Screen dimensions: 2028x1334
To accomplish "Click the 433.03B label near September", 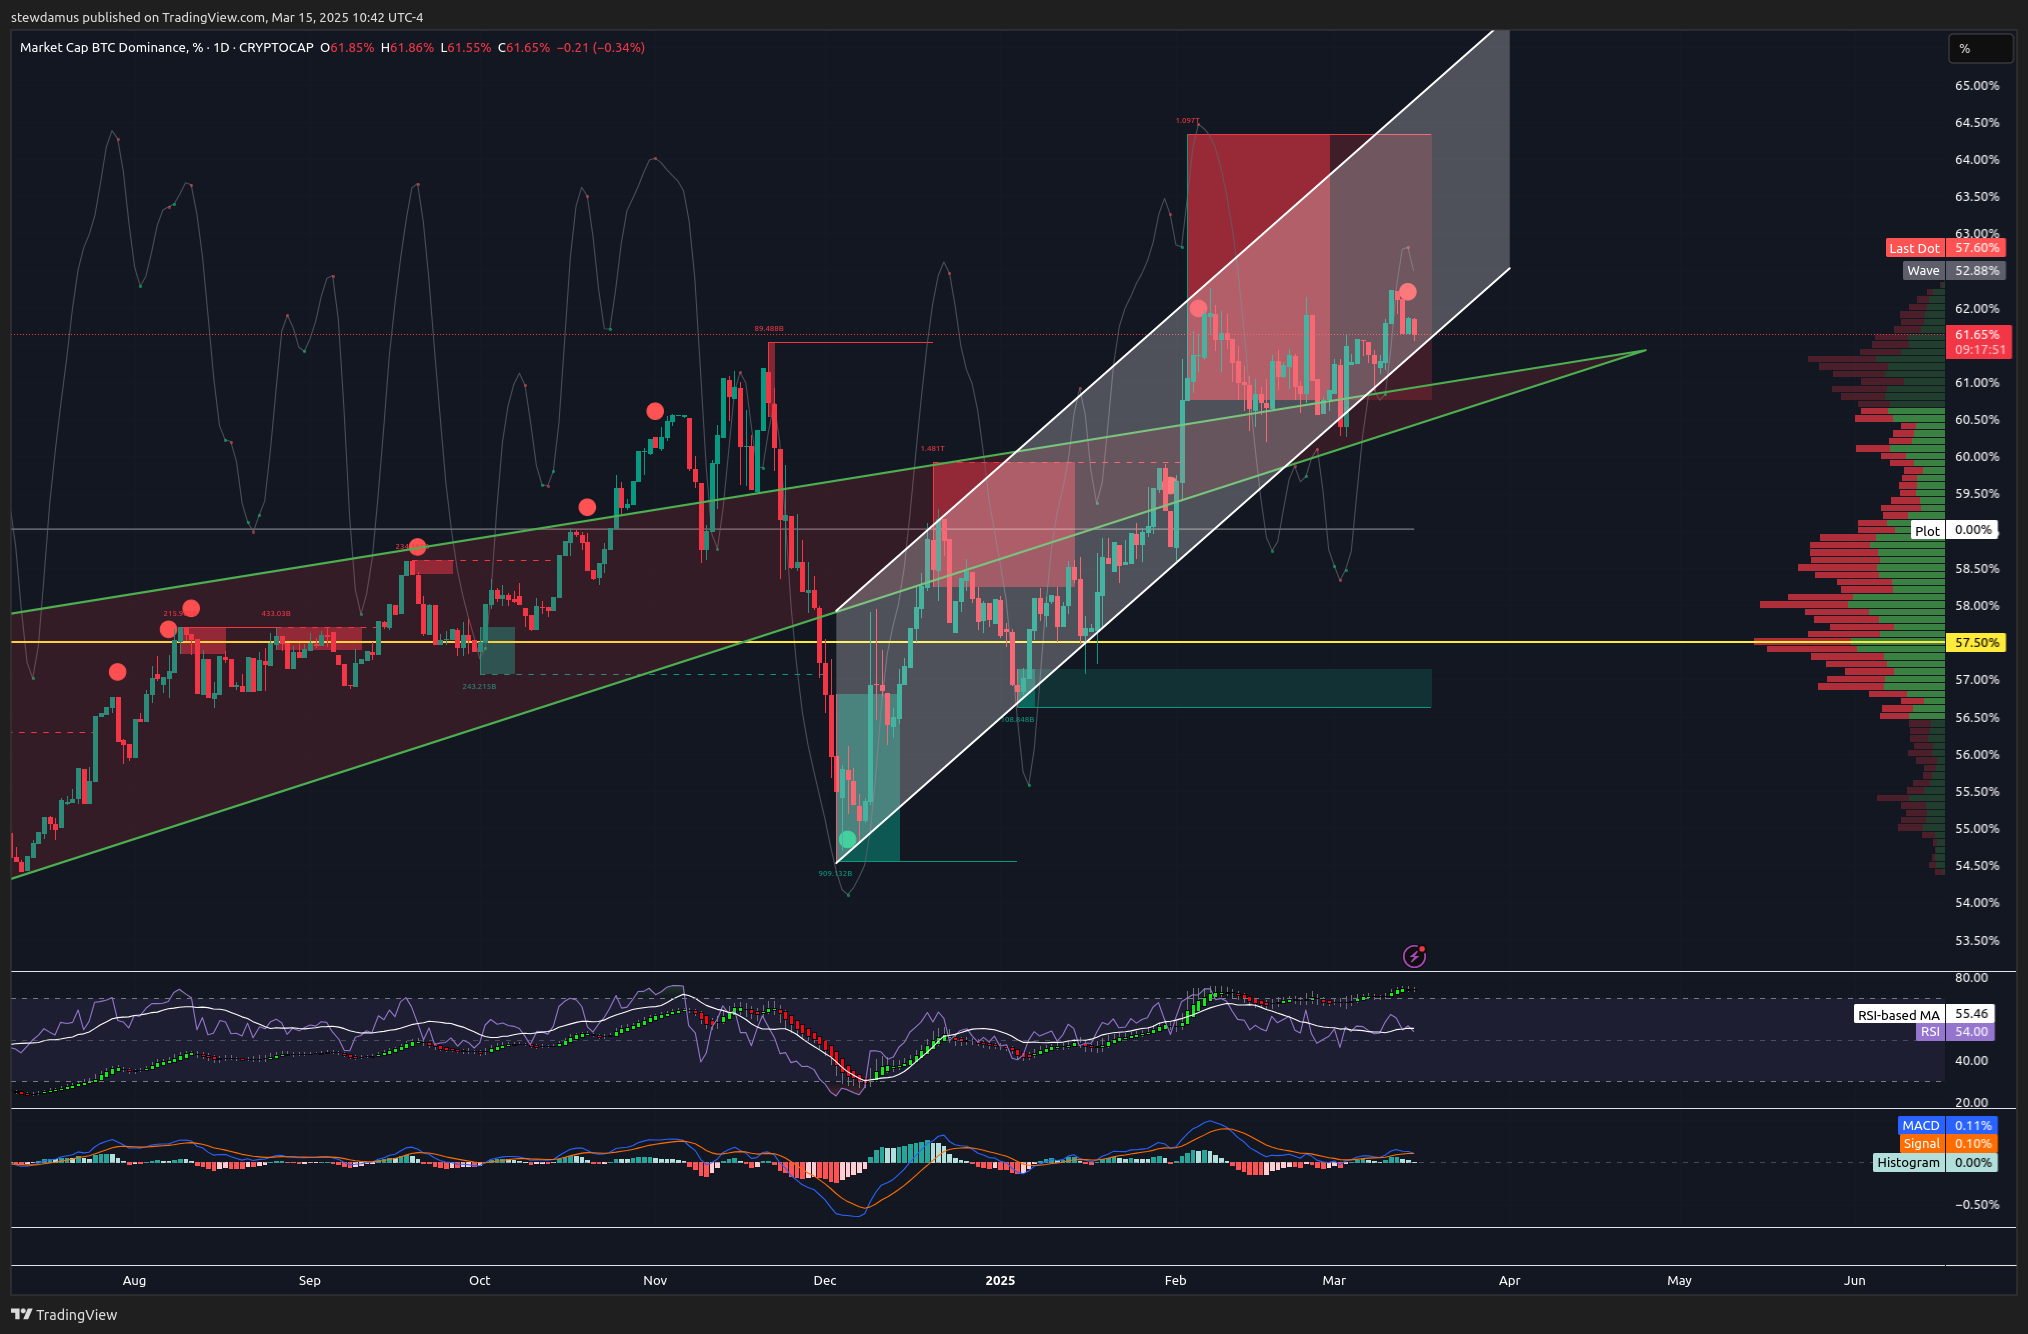I will pos(276,613).
